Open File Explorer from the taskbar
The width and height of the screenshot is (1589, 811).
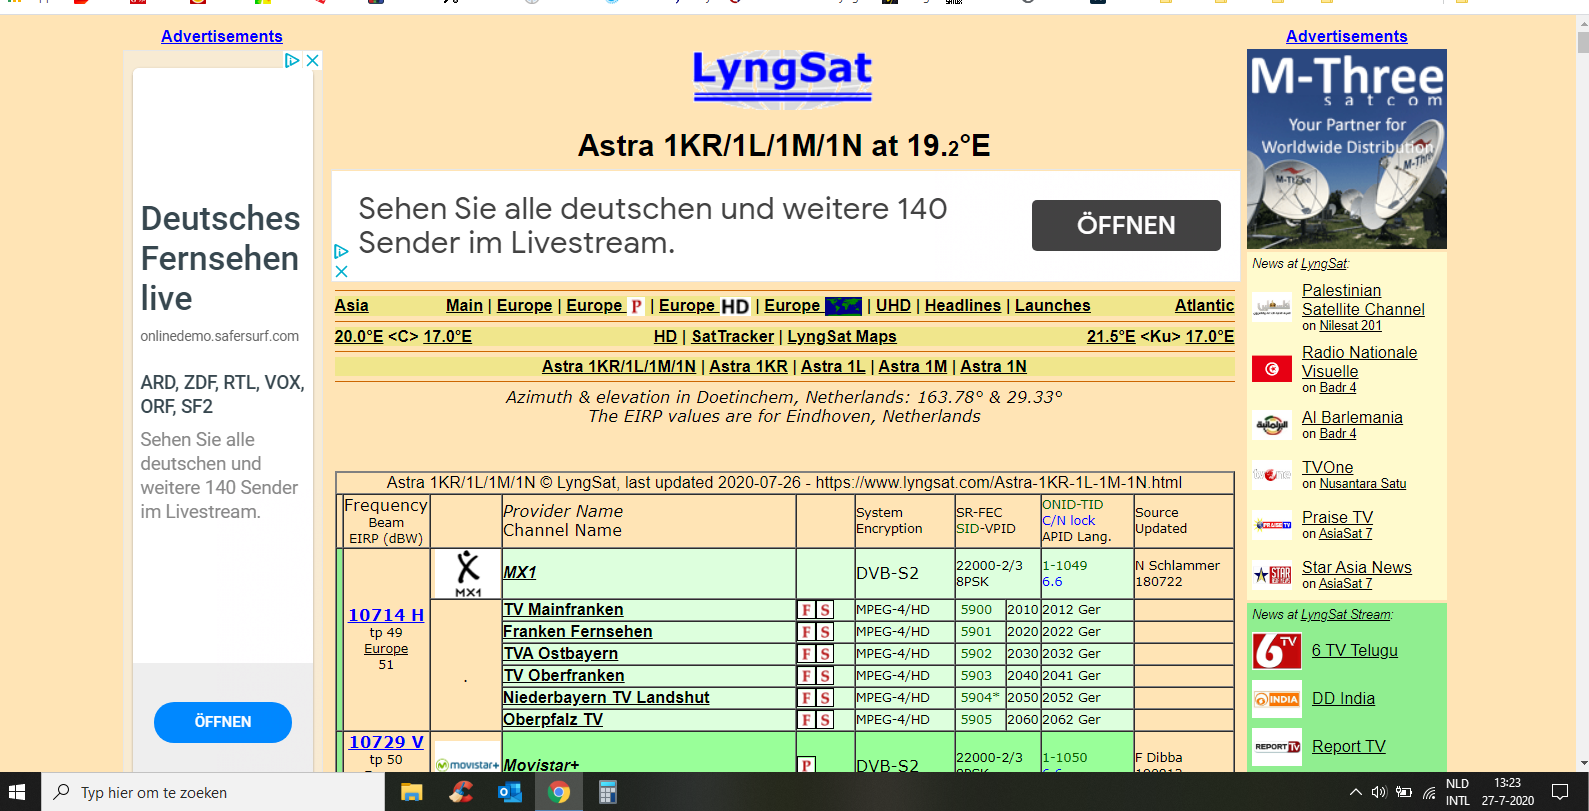coord(411,792)
